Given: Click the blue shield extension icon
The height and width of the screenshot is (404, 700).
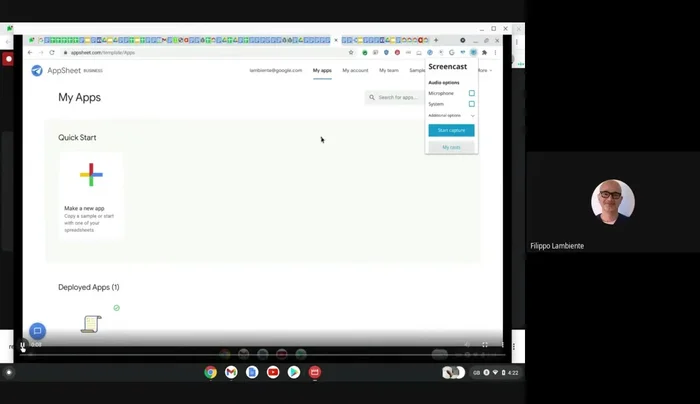Looking at the screenshot, I should (386, 53).
